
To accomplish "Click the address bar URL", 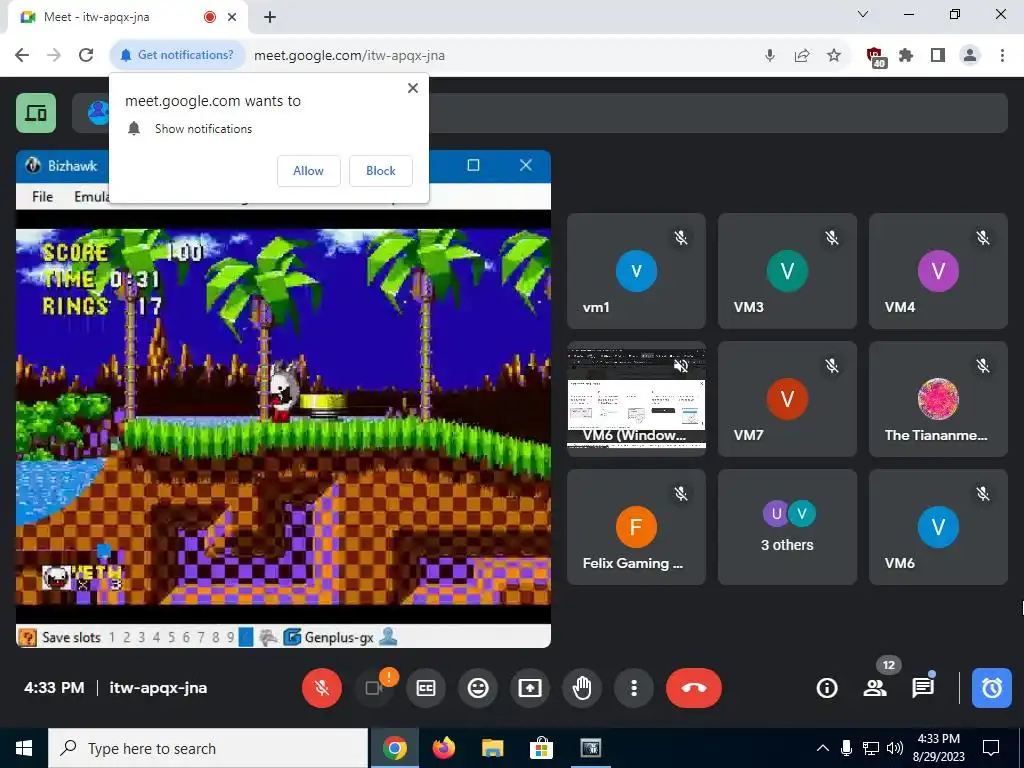I will click(x=349, y=56).
